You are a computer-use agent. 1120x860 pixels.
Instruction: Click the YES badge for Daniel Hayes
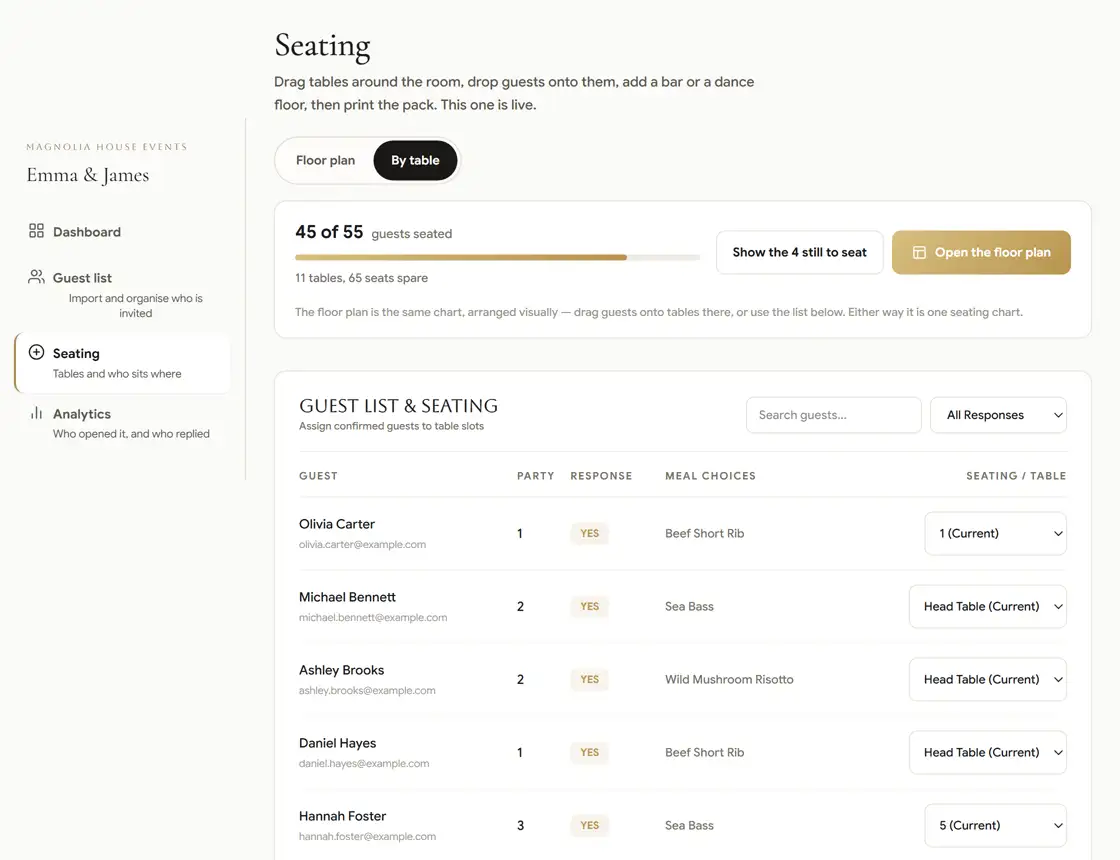coord(589,752)
